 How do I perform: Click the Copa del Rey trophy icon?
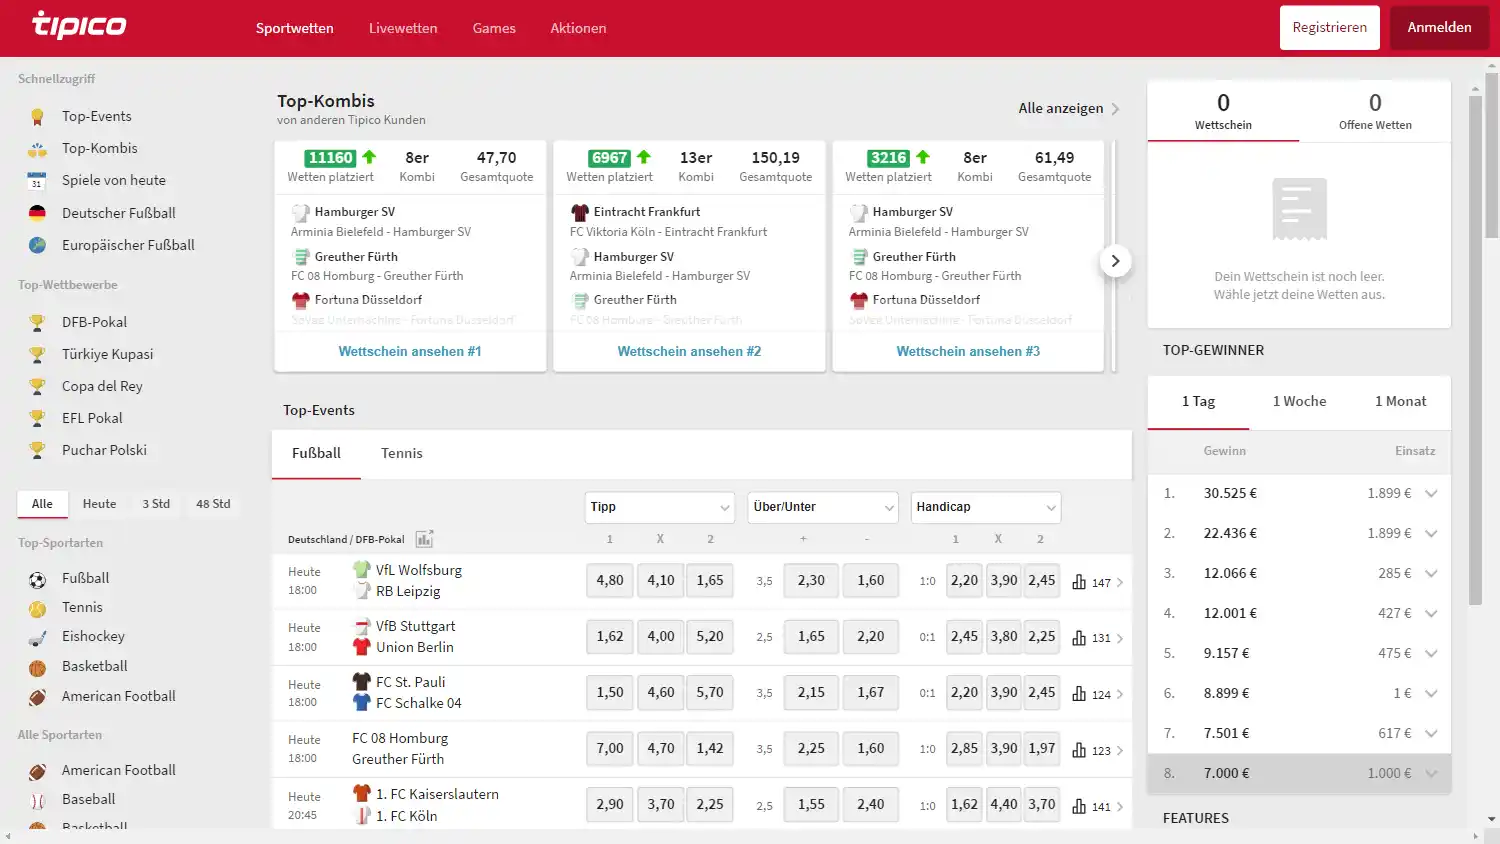click(37, 386)
